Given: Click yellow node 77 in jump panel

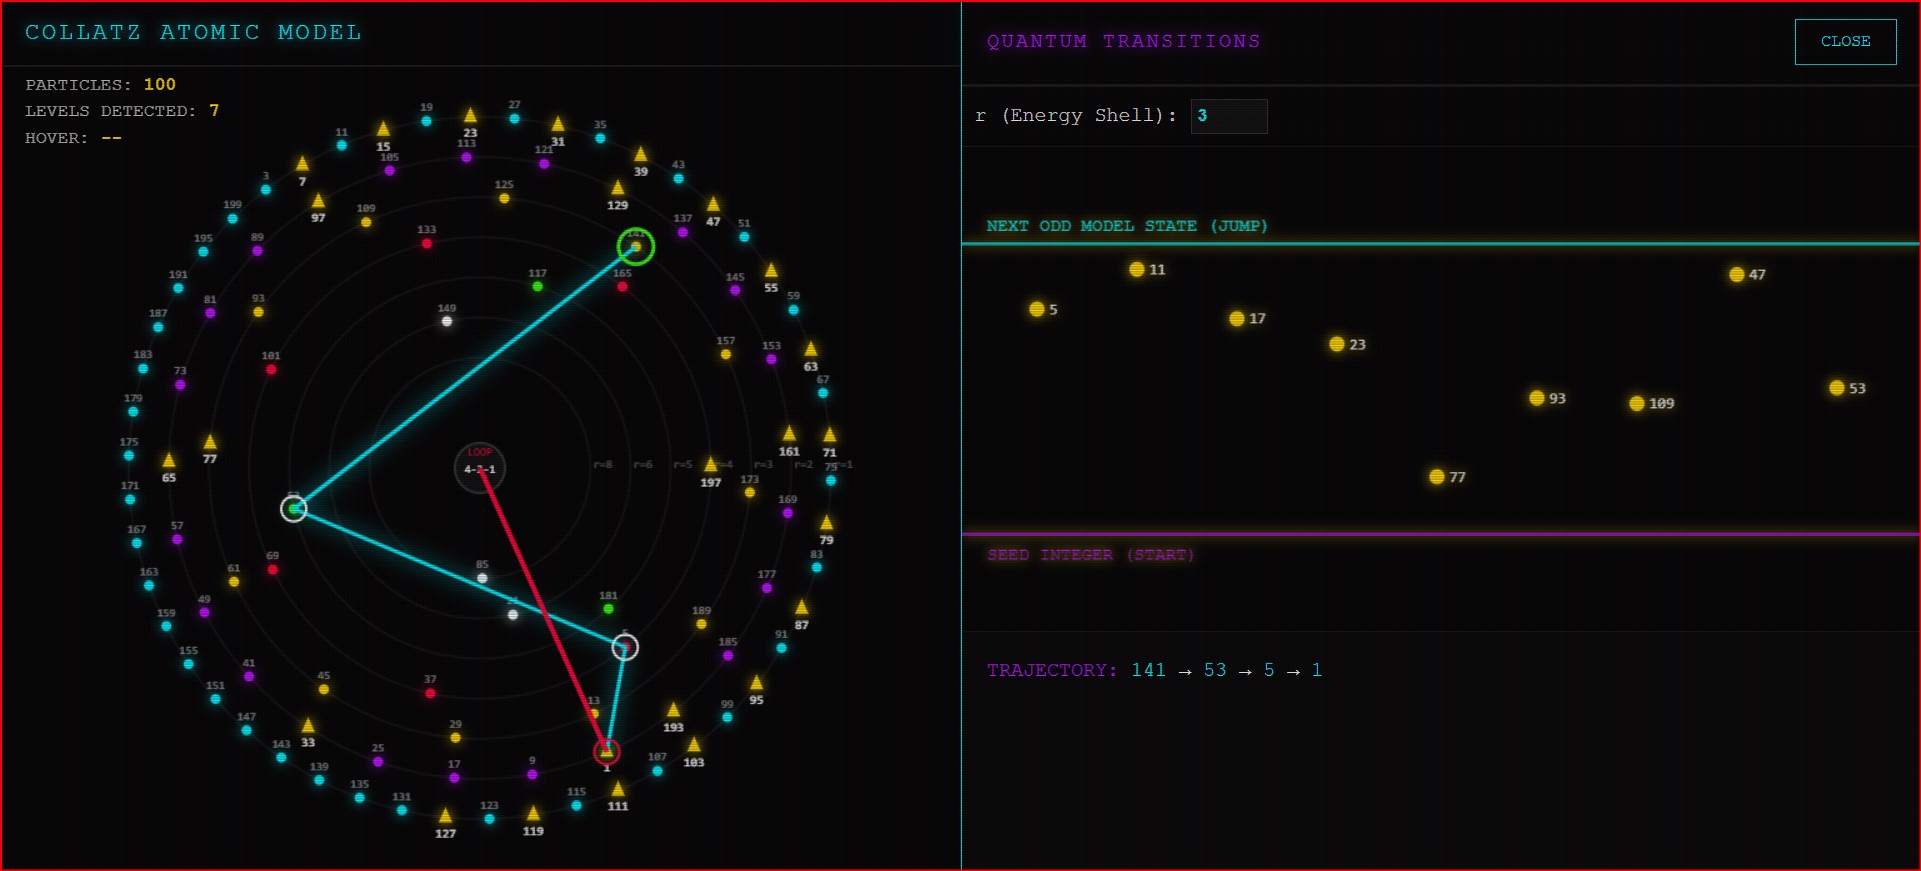Looking at the screenshot, I should click(1437, 477).
